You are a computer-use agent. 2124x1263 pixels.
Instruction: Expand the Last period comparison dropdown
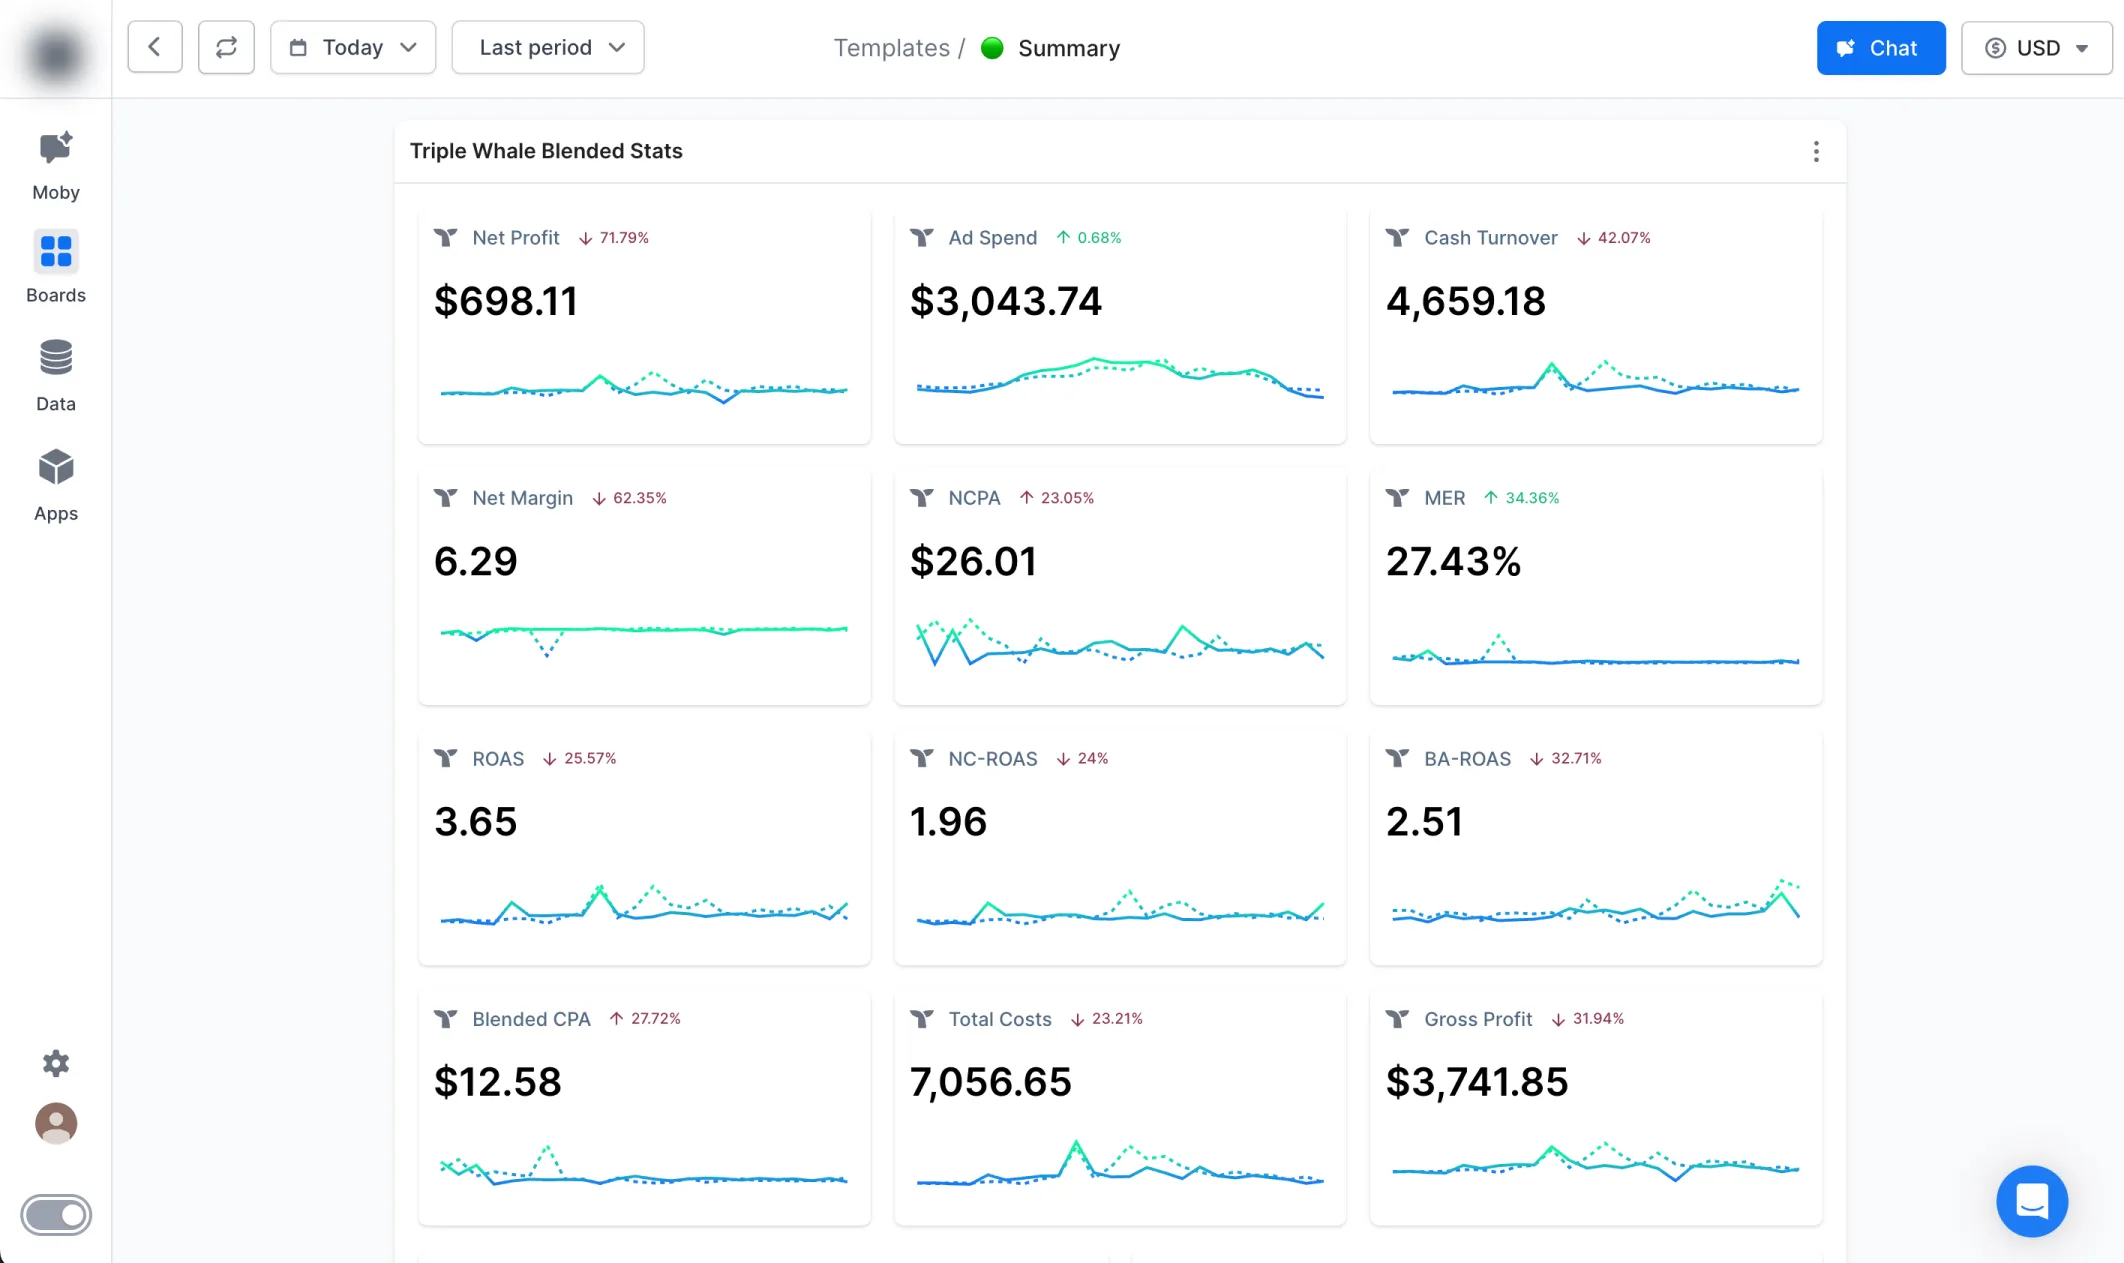(x=548, y=47)
